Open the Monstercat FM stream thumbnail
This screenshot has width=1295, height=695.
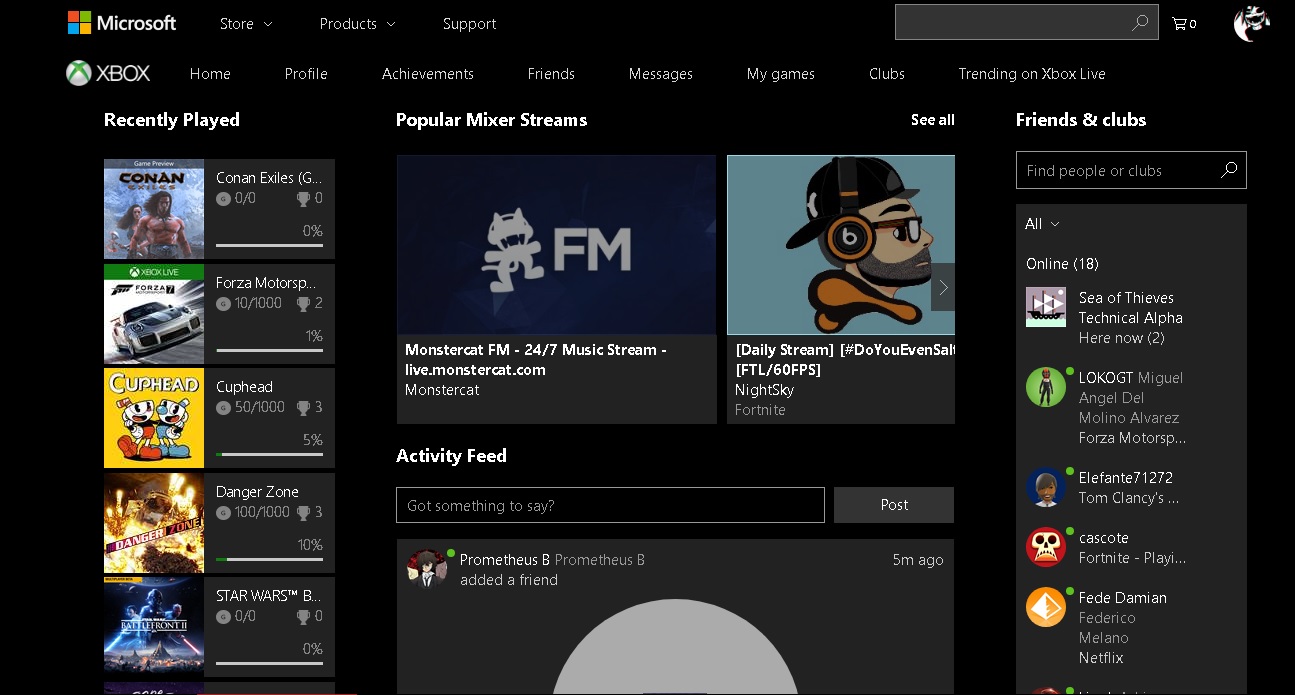coord(556,245)
